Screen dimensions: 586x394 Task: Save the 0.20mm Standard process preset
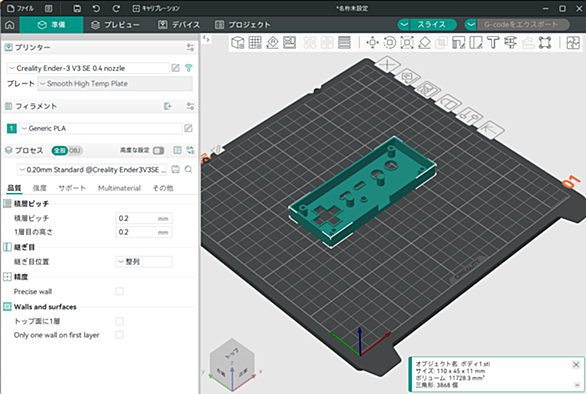(175, 170)
